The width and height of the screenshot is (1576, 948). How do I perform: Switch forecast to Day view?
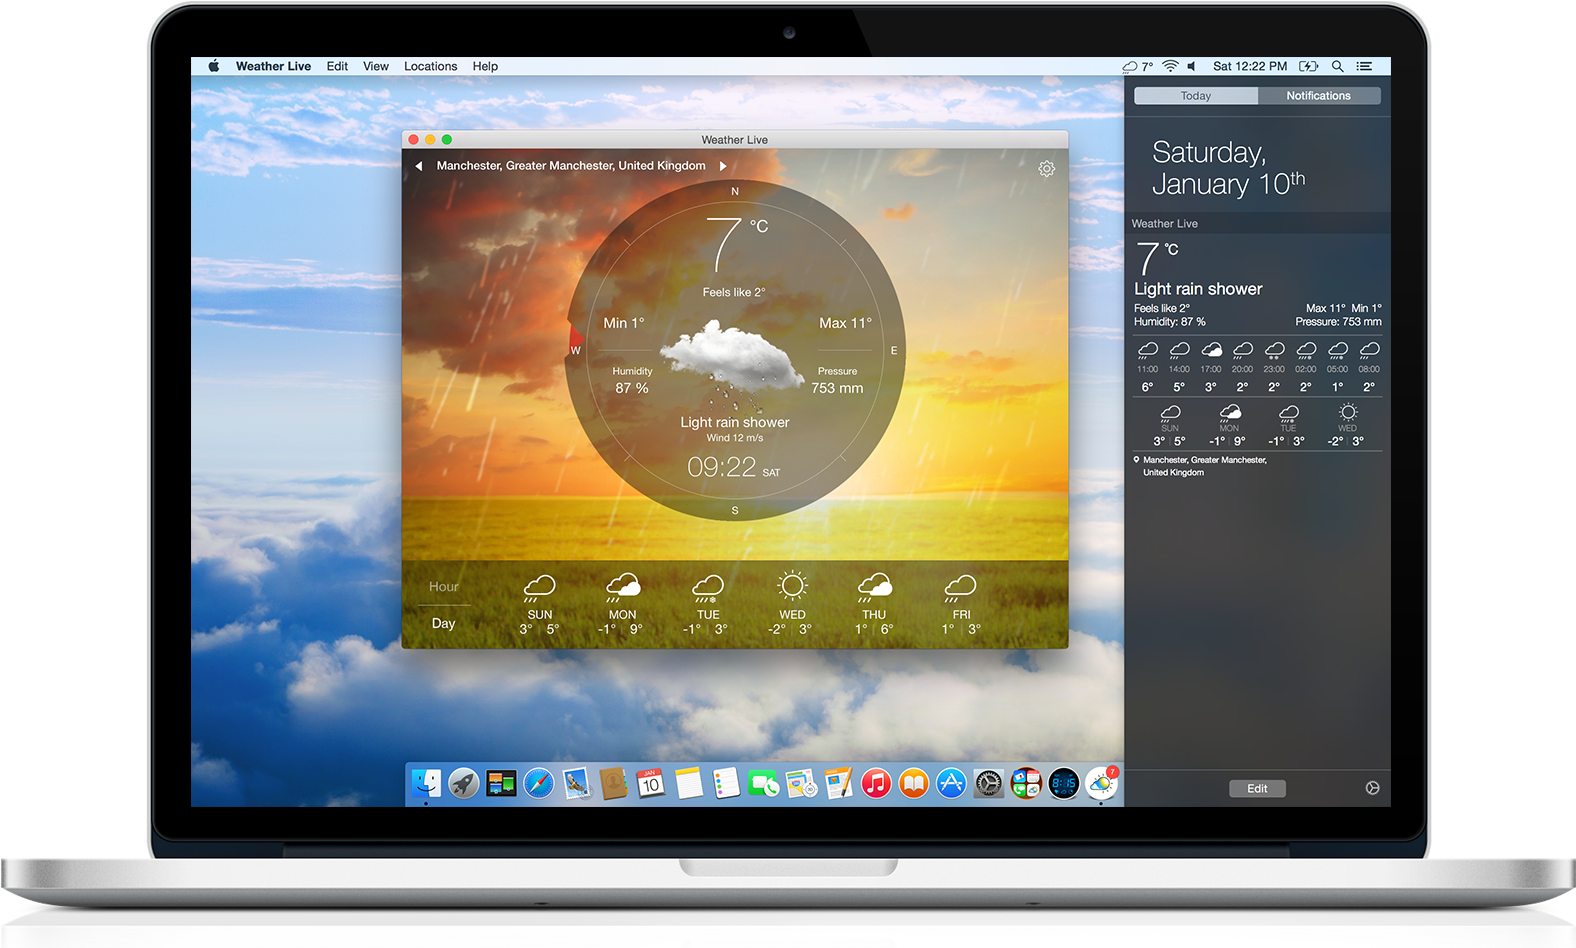click(x=443, y=623)
